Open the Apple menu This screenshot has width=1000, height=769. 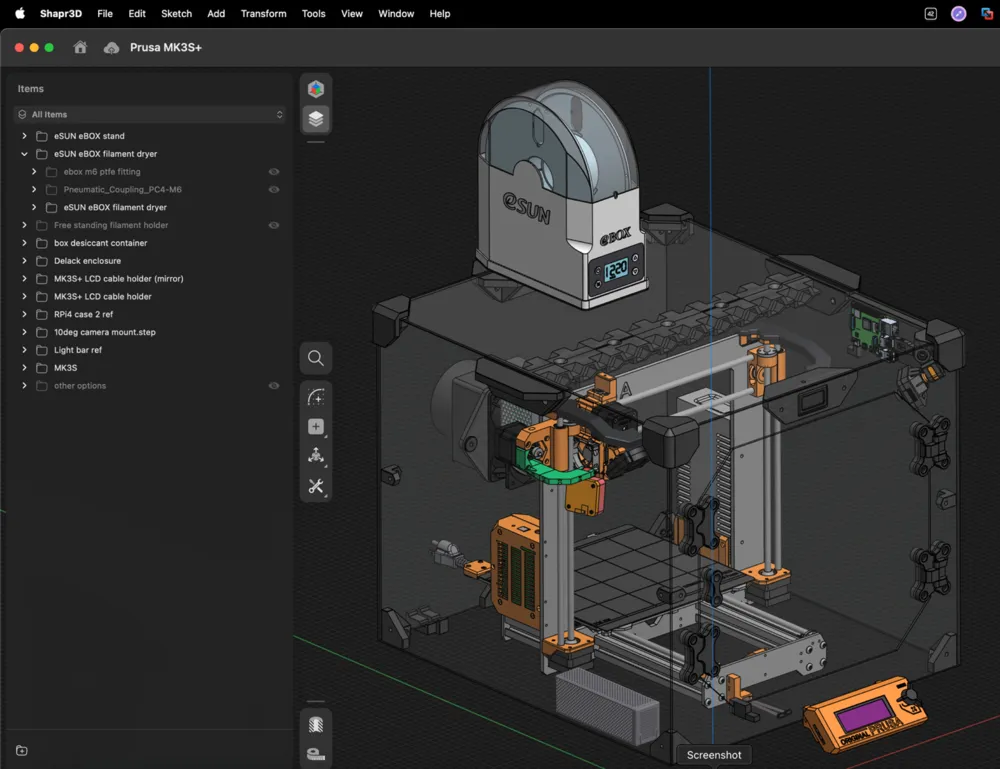click(x=20, y=13)
